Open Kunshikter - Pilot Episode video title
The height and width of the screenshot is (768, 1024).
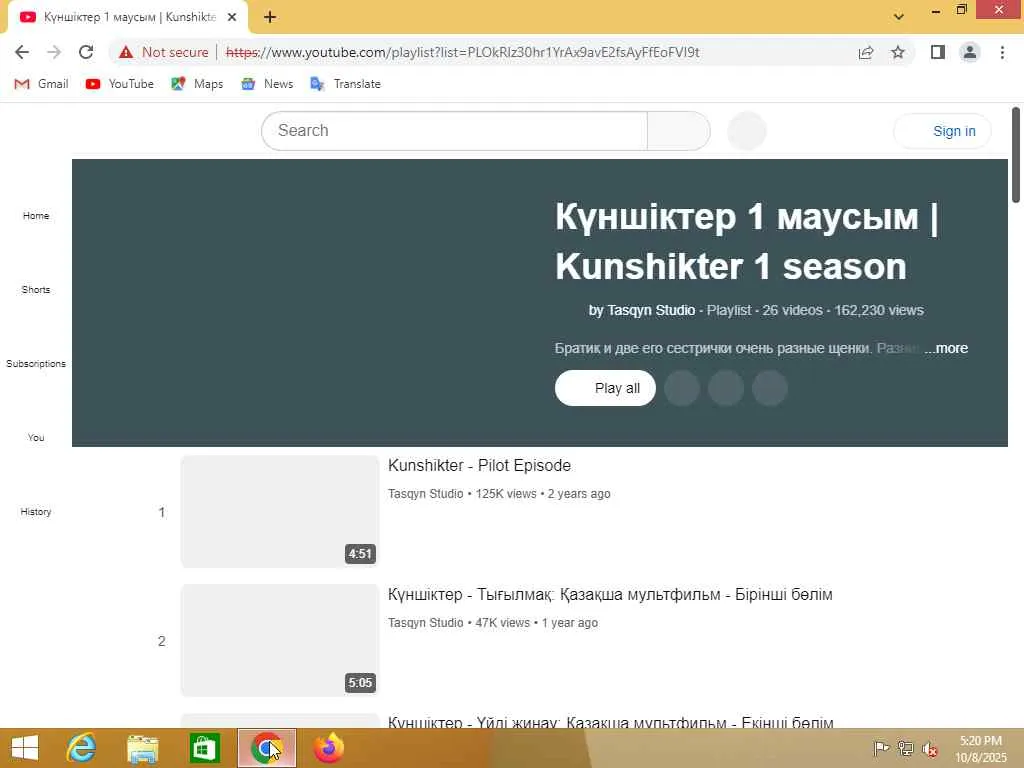[479, 466]
